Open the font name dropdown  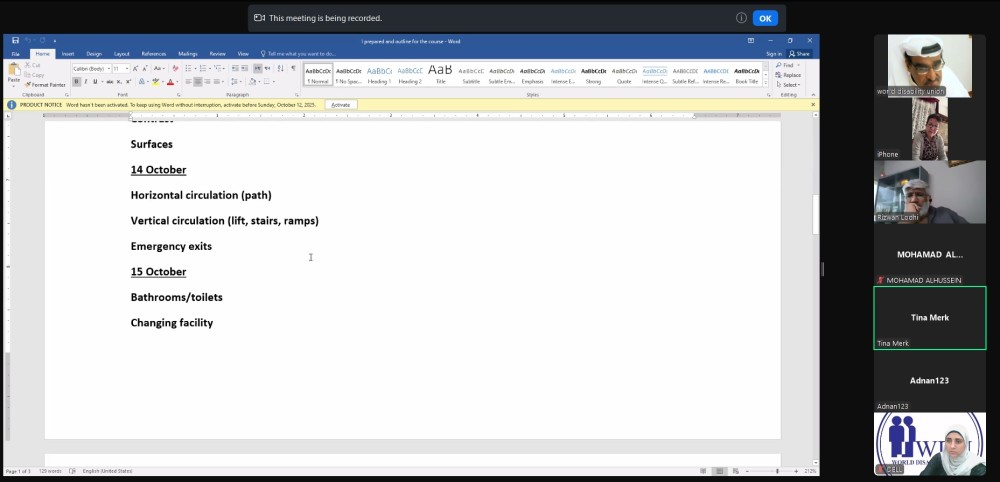pyautogui.click(x=109, y=68)
